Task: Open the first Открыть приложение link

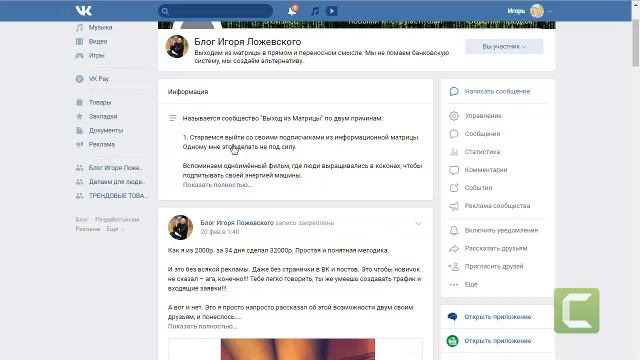Action: (x=498, y=317)
